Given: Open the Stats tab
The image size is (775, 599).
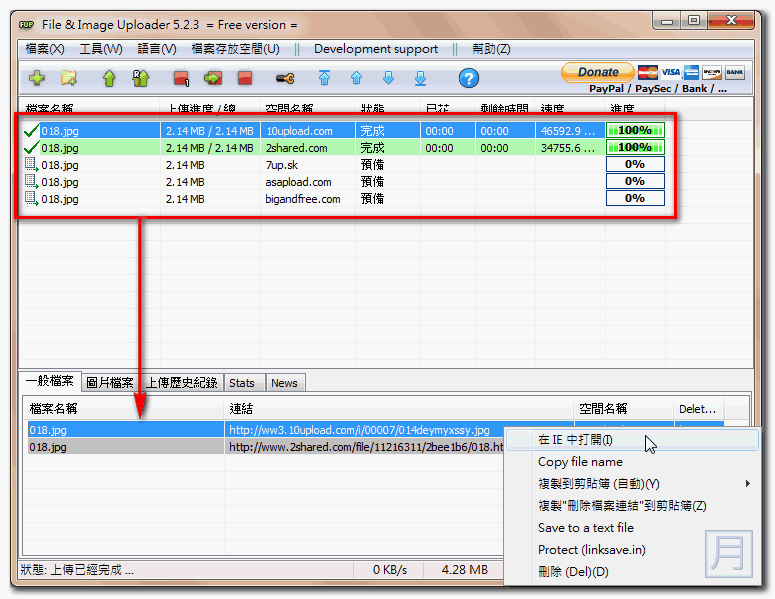Looking at the screenshot, I should point(241,382).
